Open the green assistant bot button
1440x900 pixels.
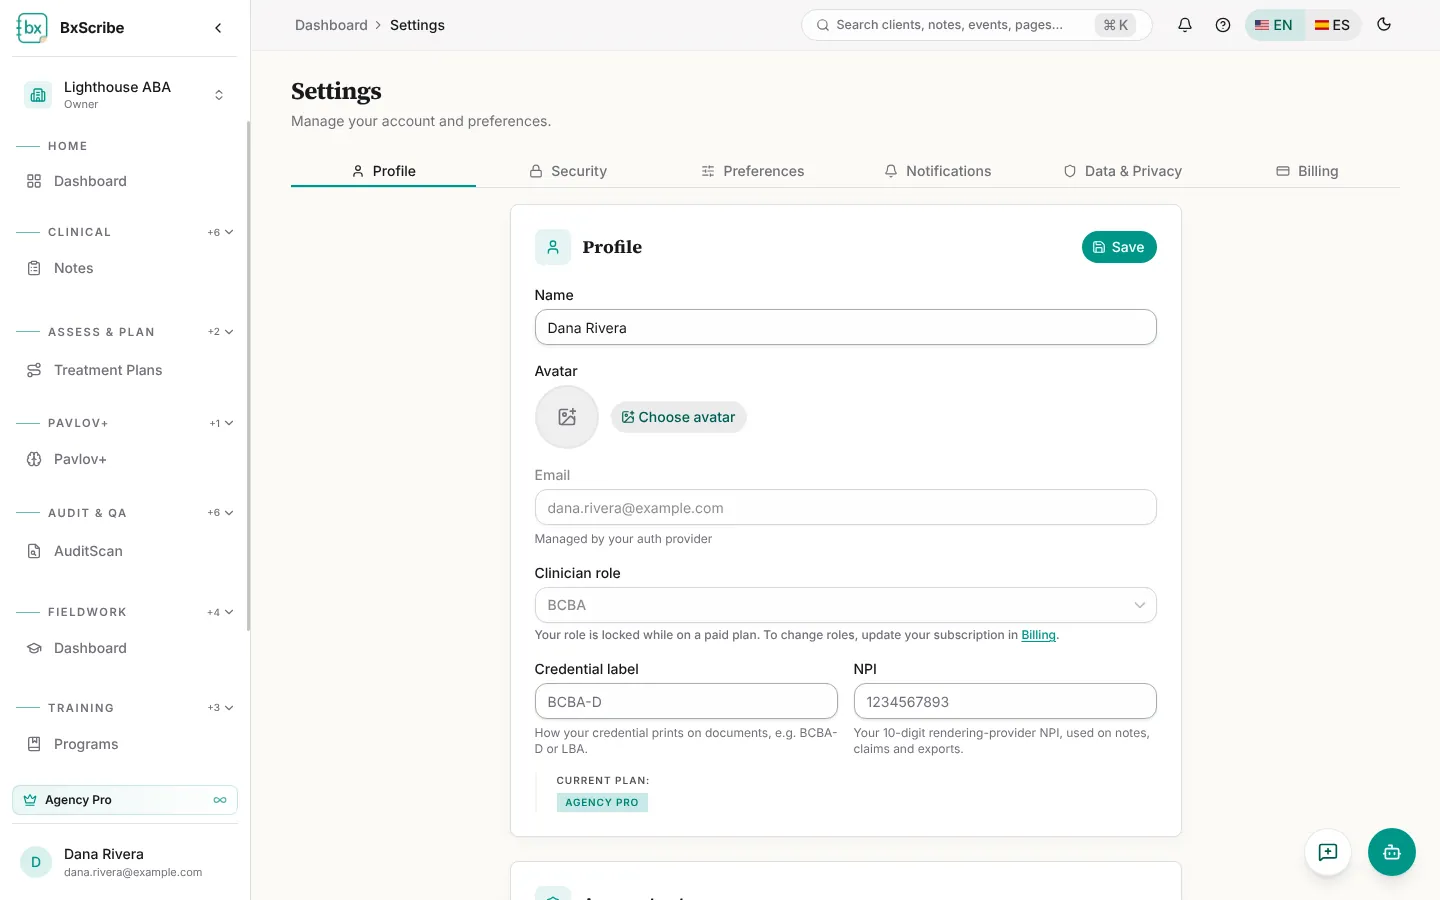click(1392, 852)
